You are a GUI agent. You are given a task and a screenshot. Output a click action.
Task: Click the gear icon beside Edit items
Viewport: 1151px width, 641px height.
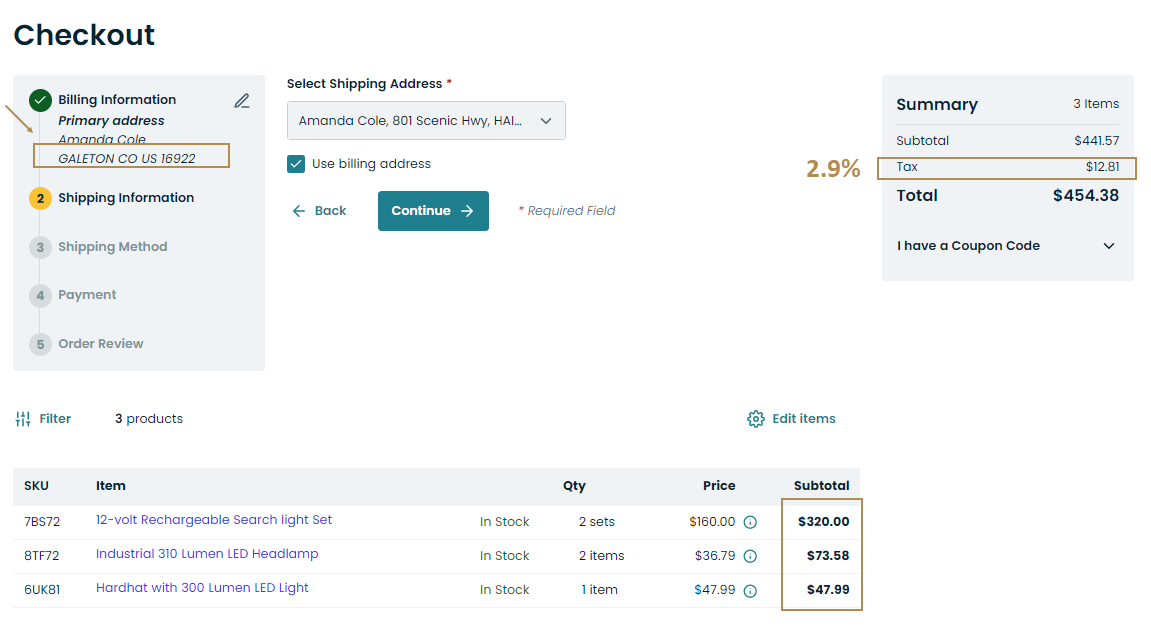click(756, 419)
